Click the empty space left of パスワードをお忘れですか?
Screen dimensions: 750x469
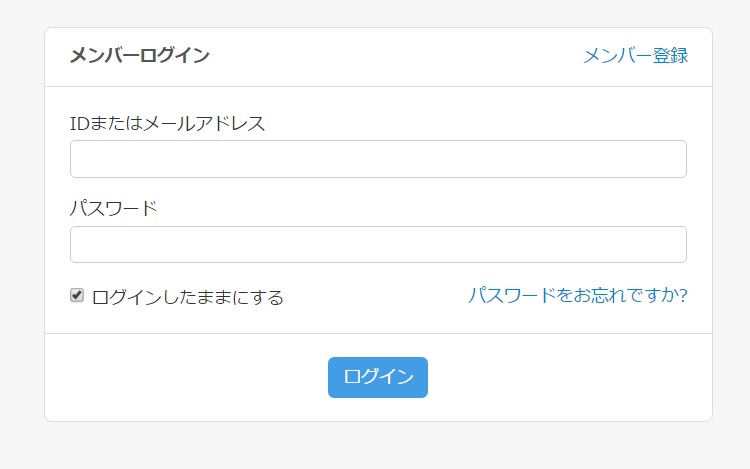(x=375, y=297)
